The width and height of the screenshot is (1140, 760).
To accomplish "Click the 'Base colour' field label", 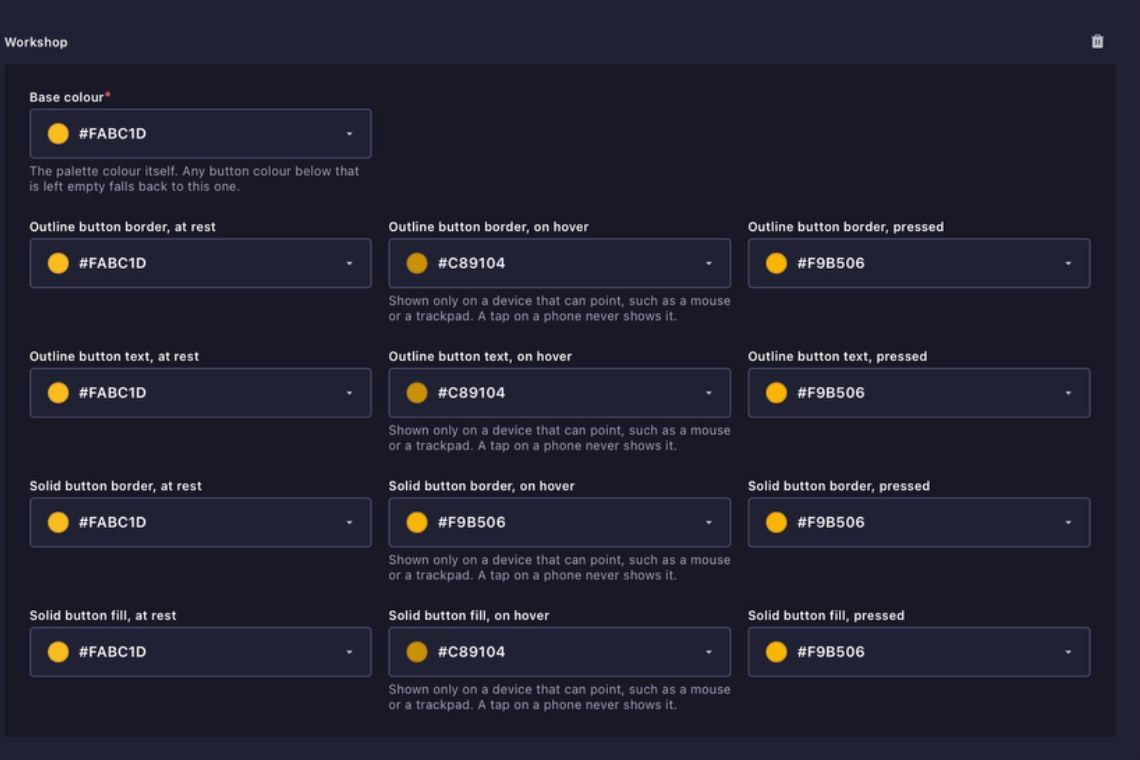I will coord(66,97).
